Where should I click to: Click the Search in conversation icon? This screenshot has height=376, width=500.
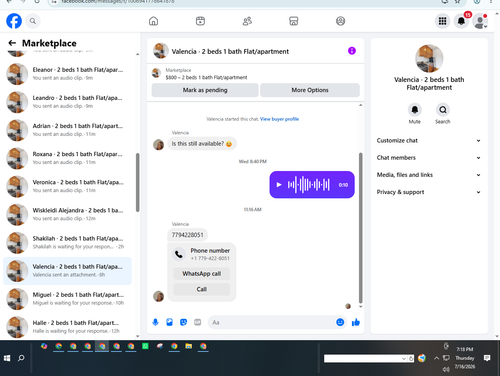pyautogui.click(x=443, y=109)
